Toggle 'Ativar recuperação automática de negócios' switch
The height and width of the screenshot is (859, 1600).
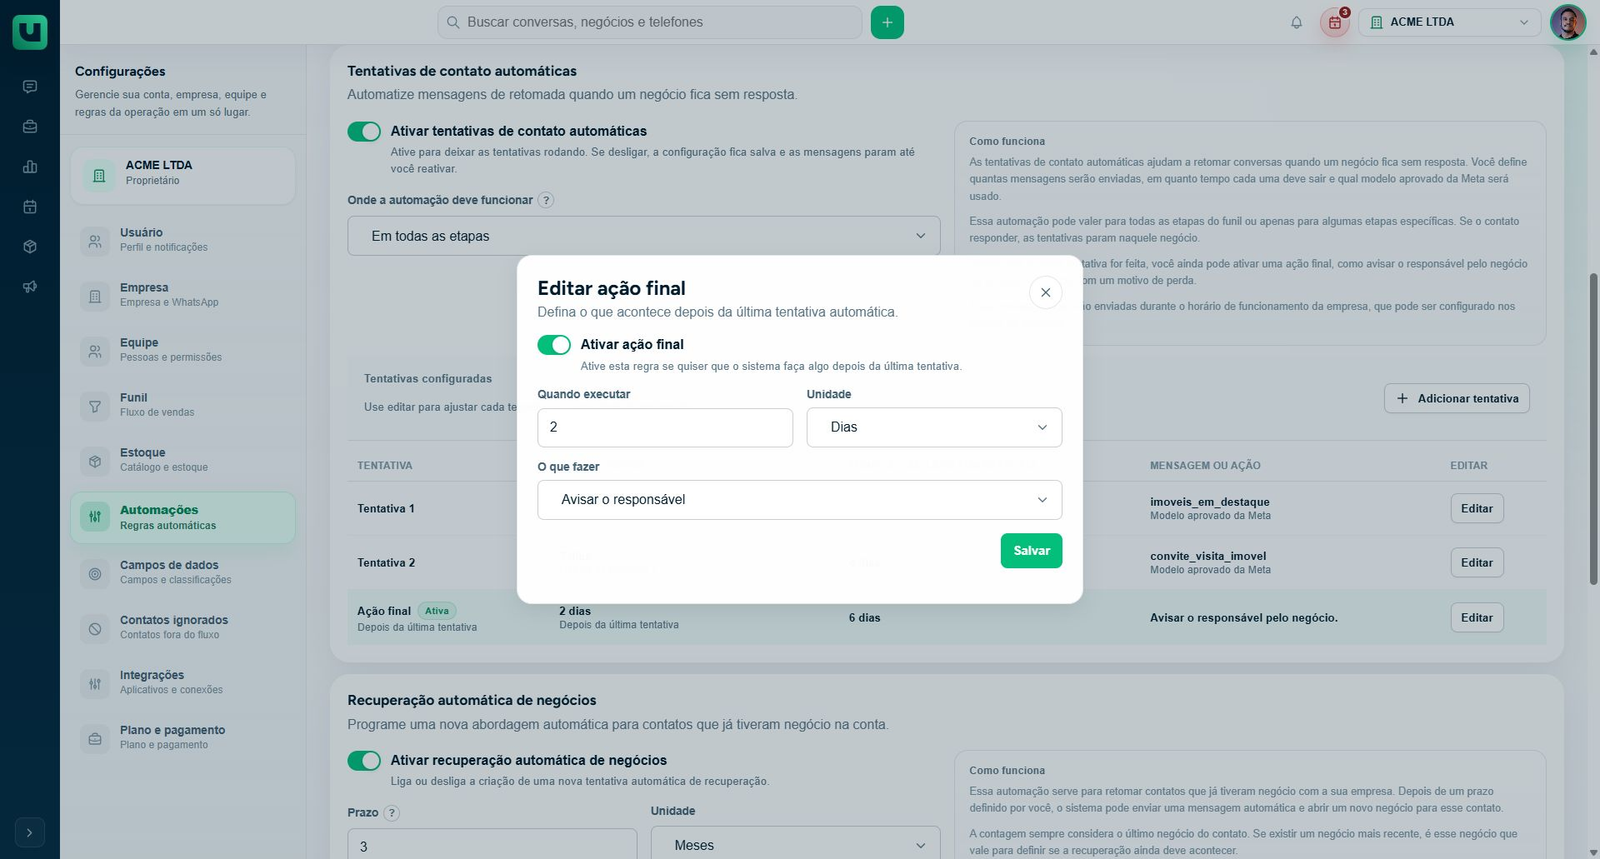[x=364, y=761]
